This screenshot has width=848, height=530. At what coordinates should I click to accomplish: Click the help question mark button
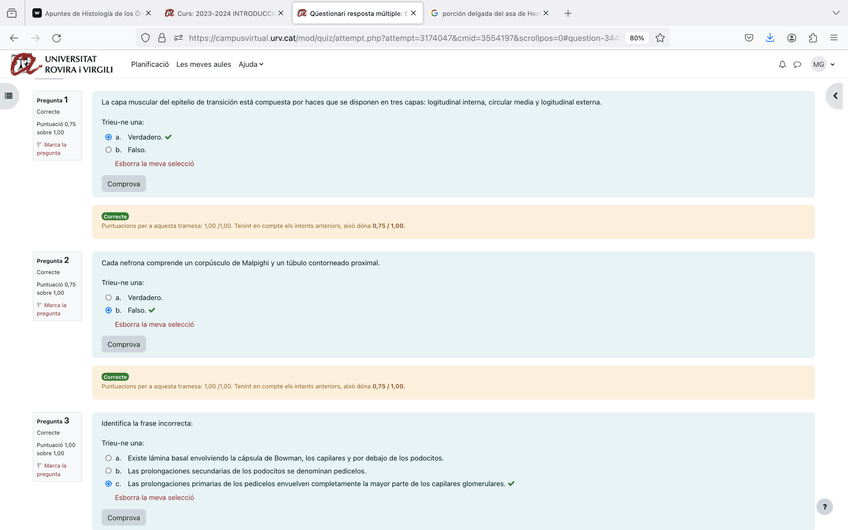pos(825,507)
